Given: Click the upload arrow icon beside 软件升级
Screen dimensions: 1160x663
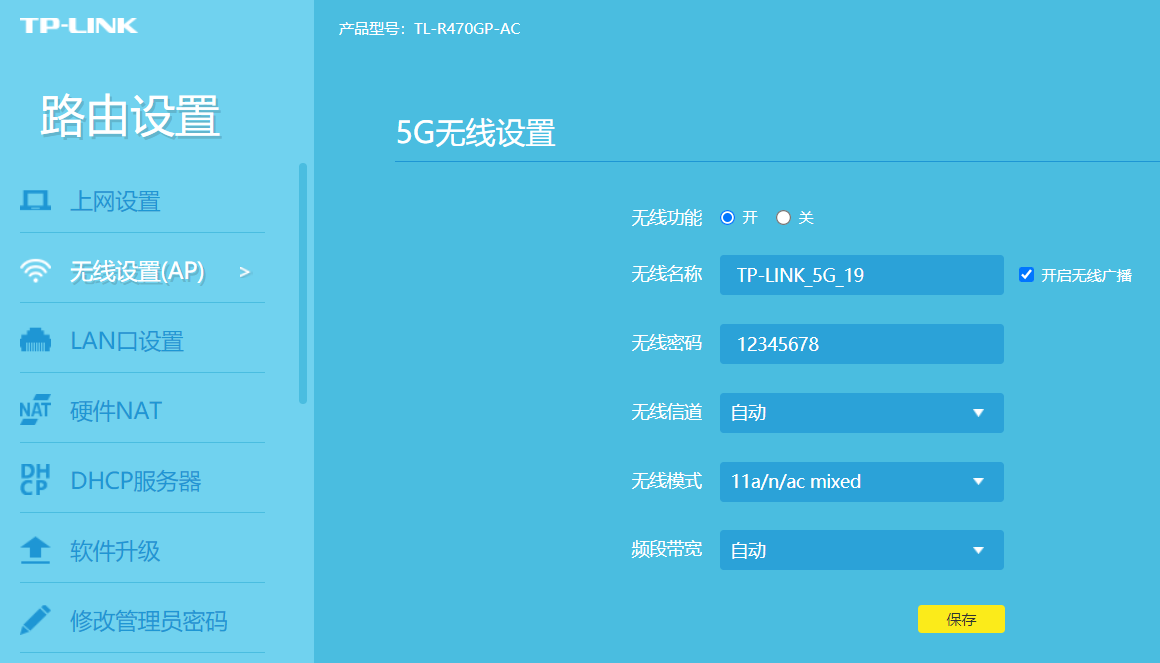Looking at the screenshot, I should click(x=35, y=550).
